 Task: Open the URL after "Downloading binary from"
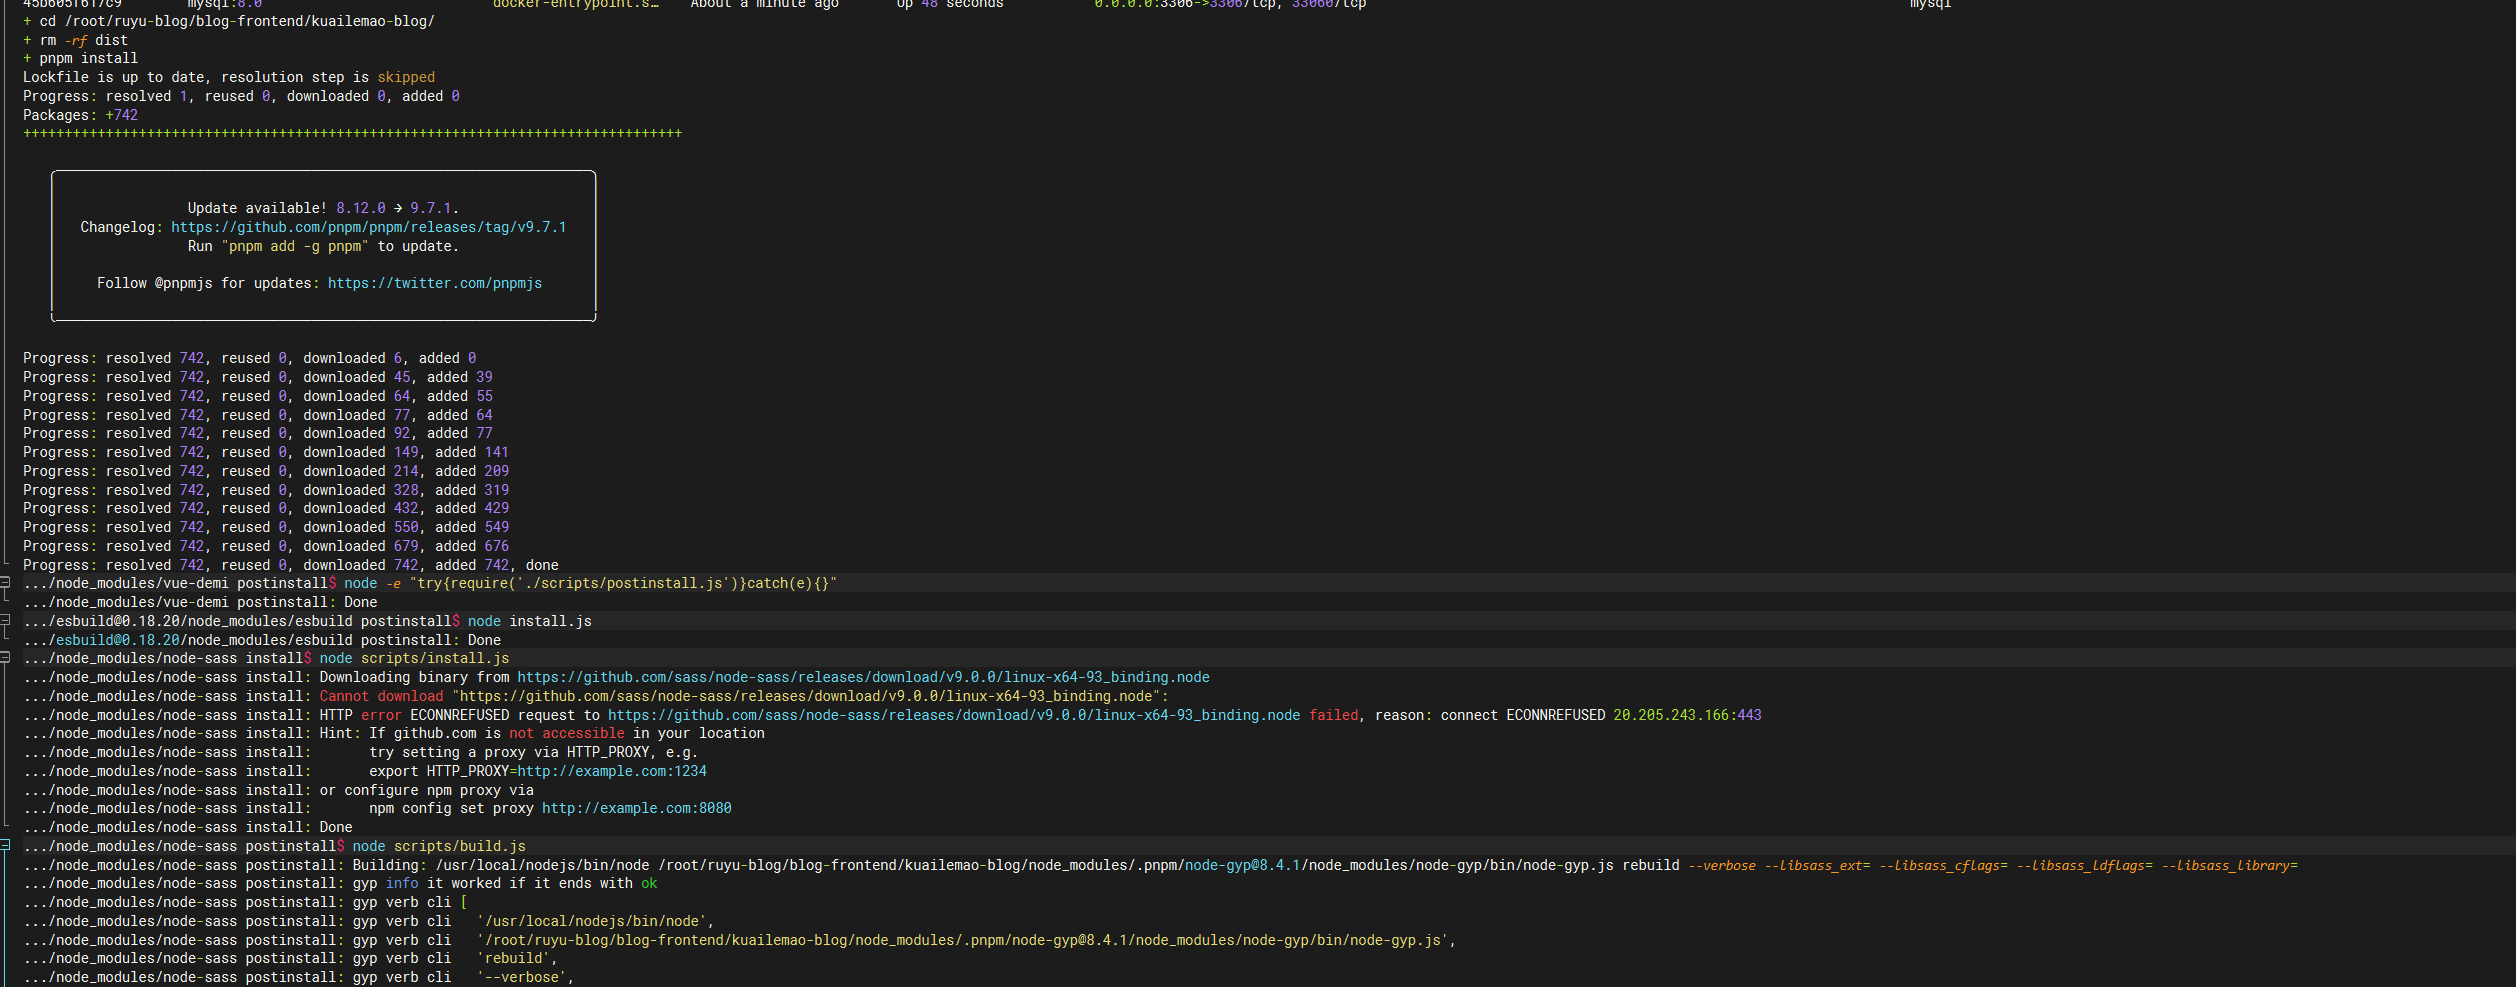(x=863, y=677)
